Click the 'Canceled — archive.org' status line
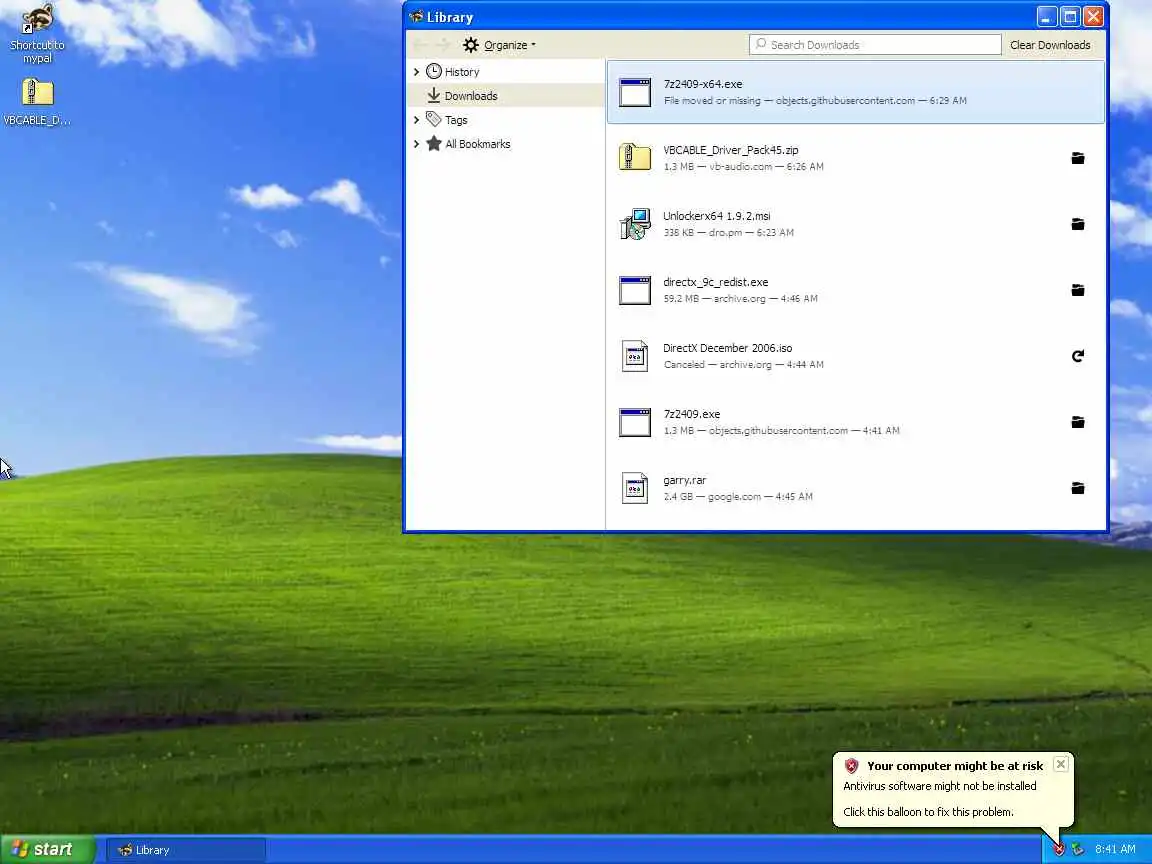The image size is (1152, 864). point(744,365)
